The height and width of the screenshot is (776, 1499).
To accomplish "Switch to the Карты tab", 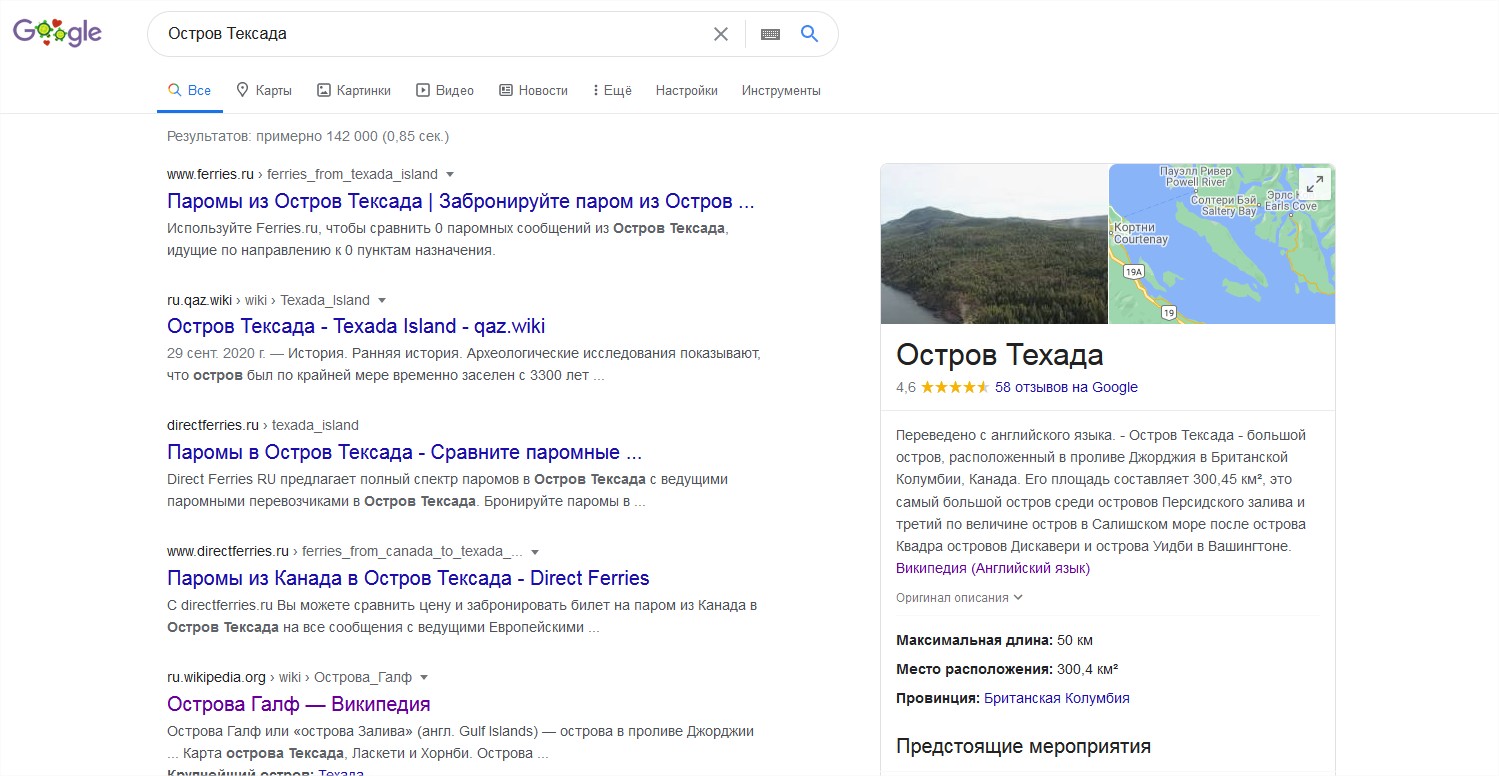I will 264,90.
